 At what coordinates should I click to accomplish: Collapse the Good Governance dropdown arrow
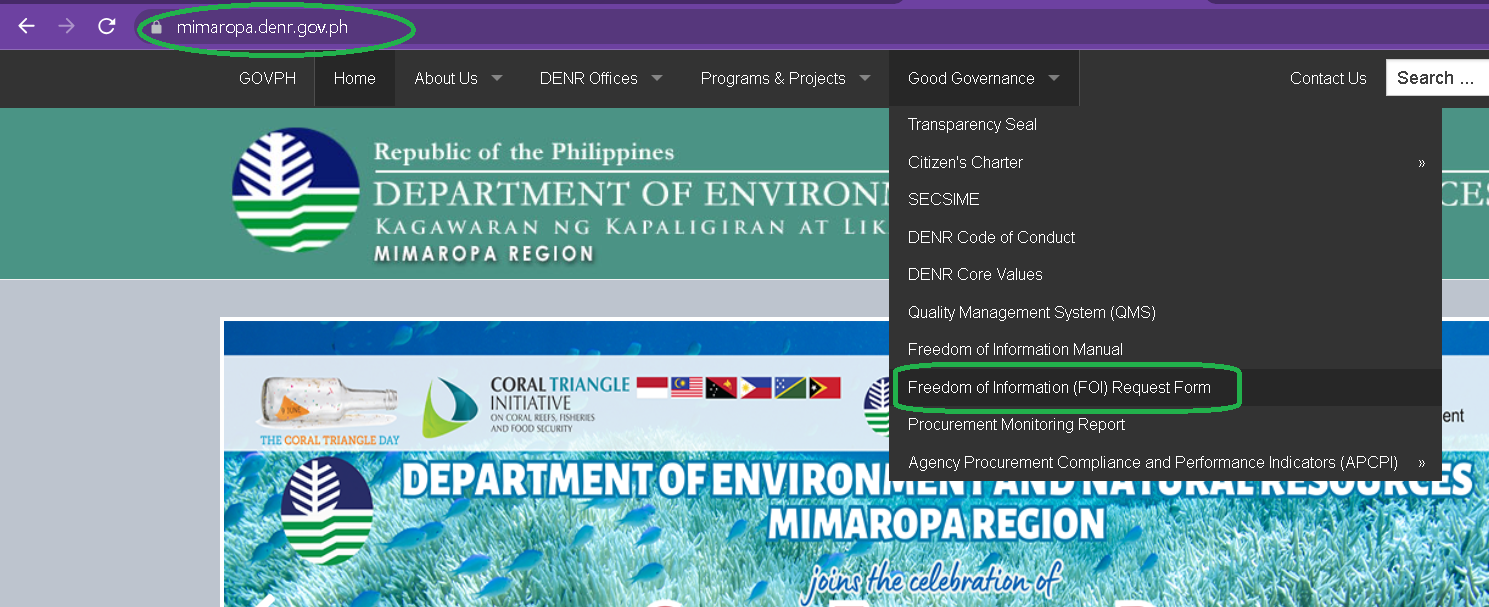[x=1054, y=77]
